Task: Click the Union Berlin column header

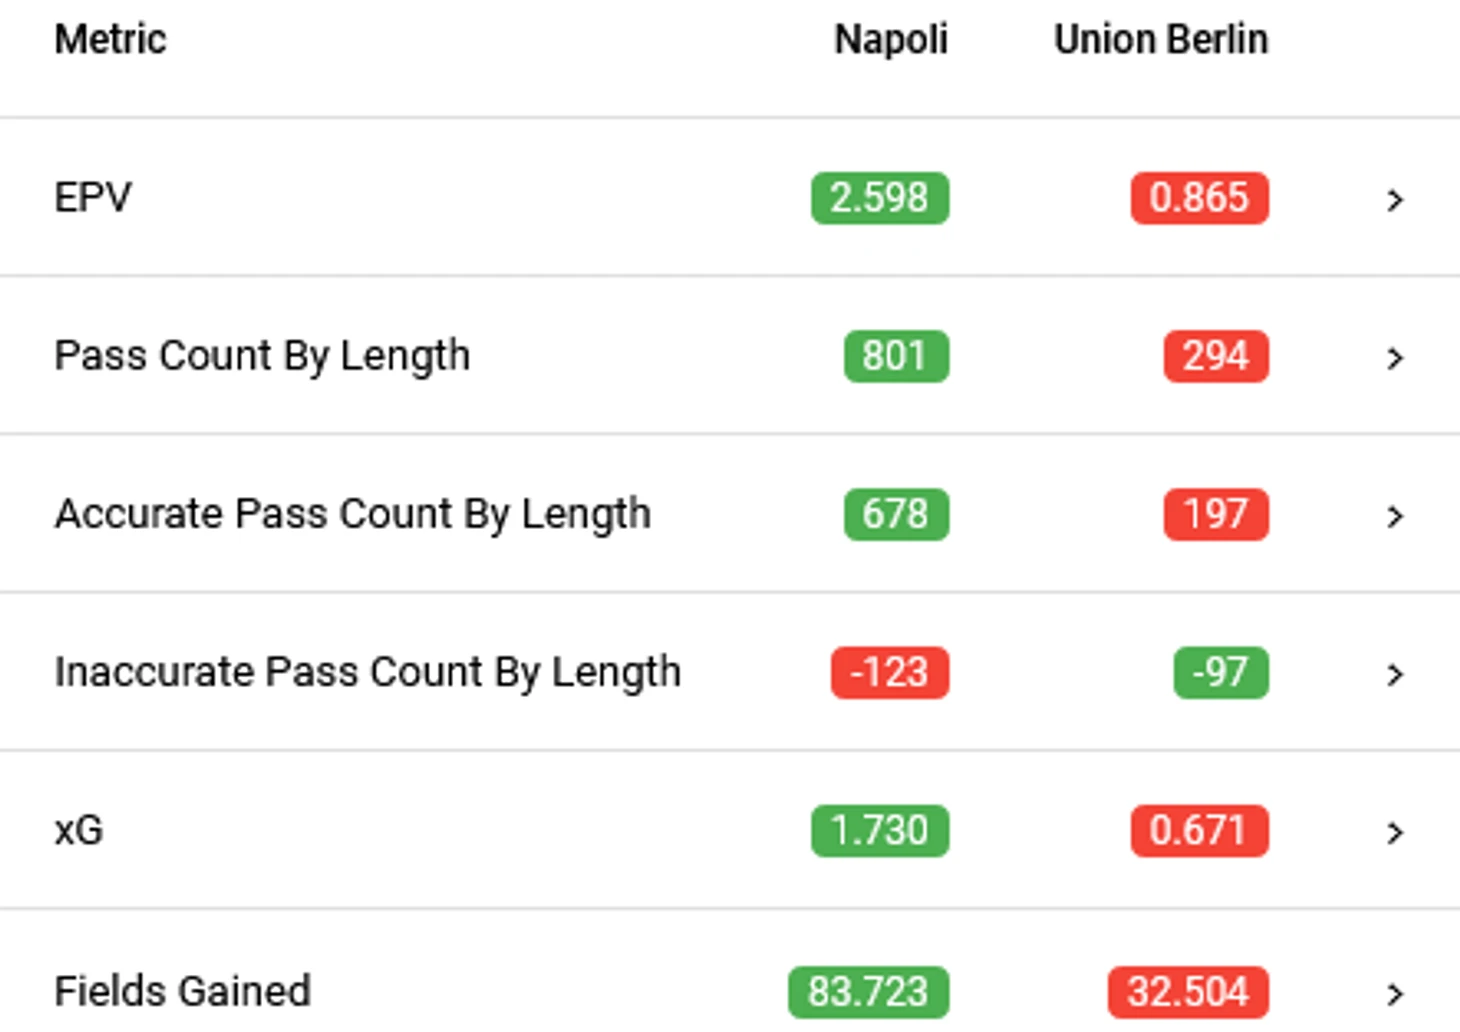Action: [1160, 40]
